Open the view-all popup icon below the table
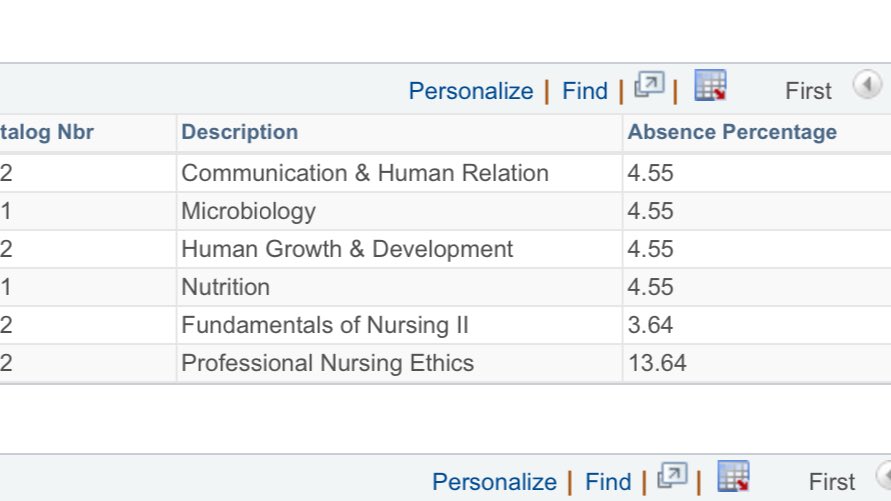Image resolution: width=891 pixels, height=501 pixels. tap(674, 479)
